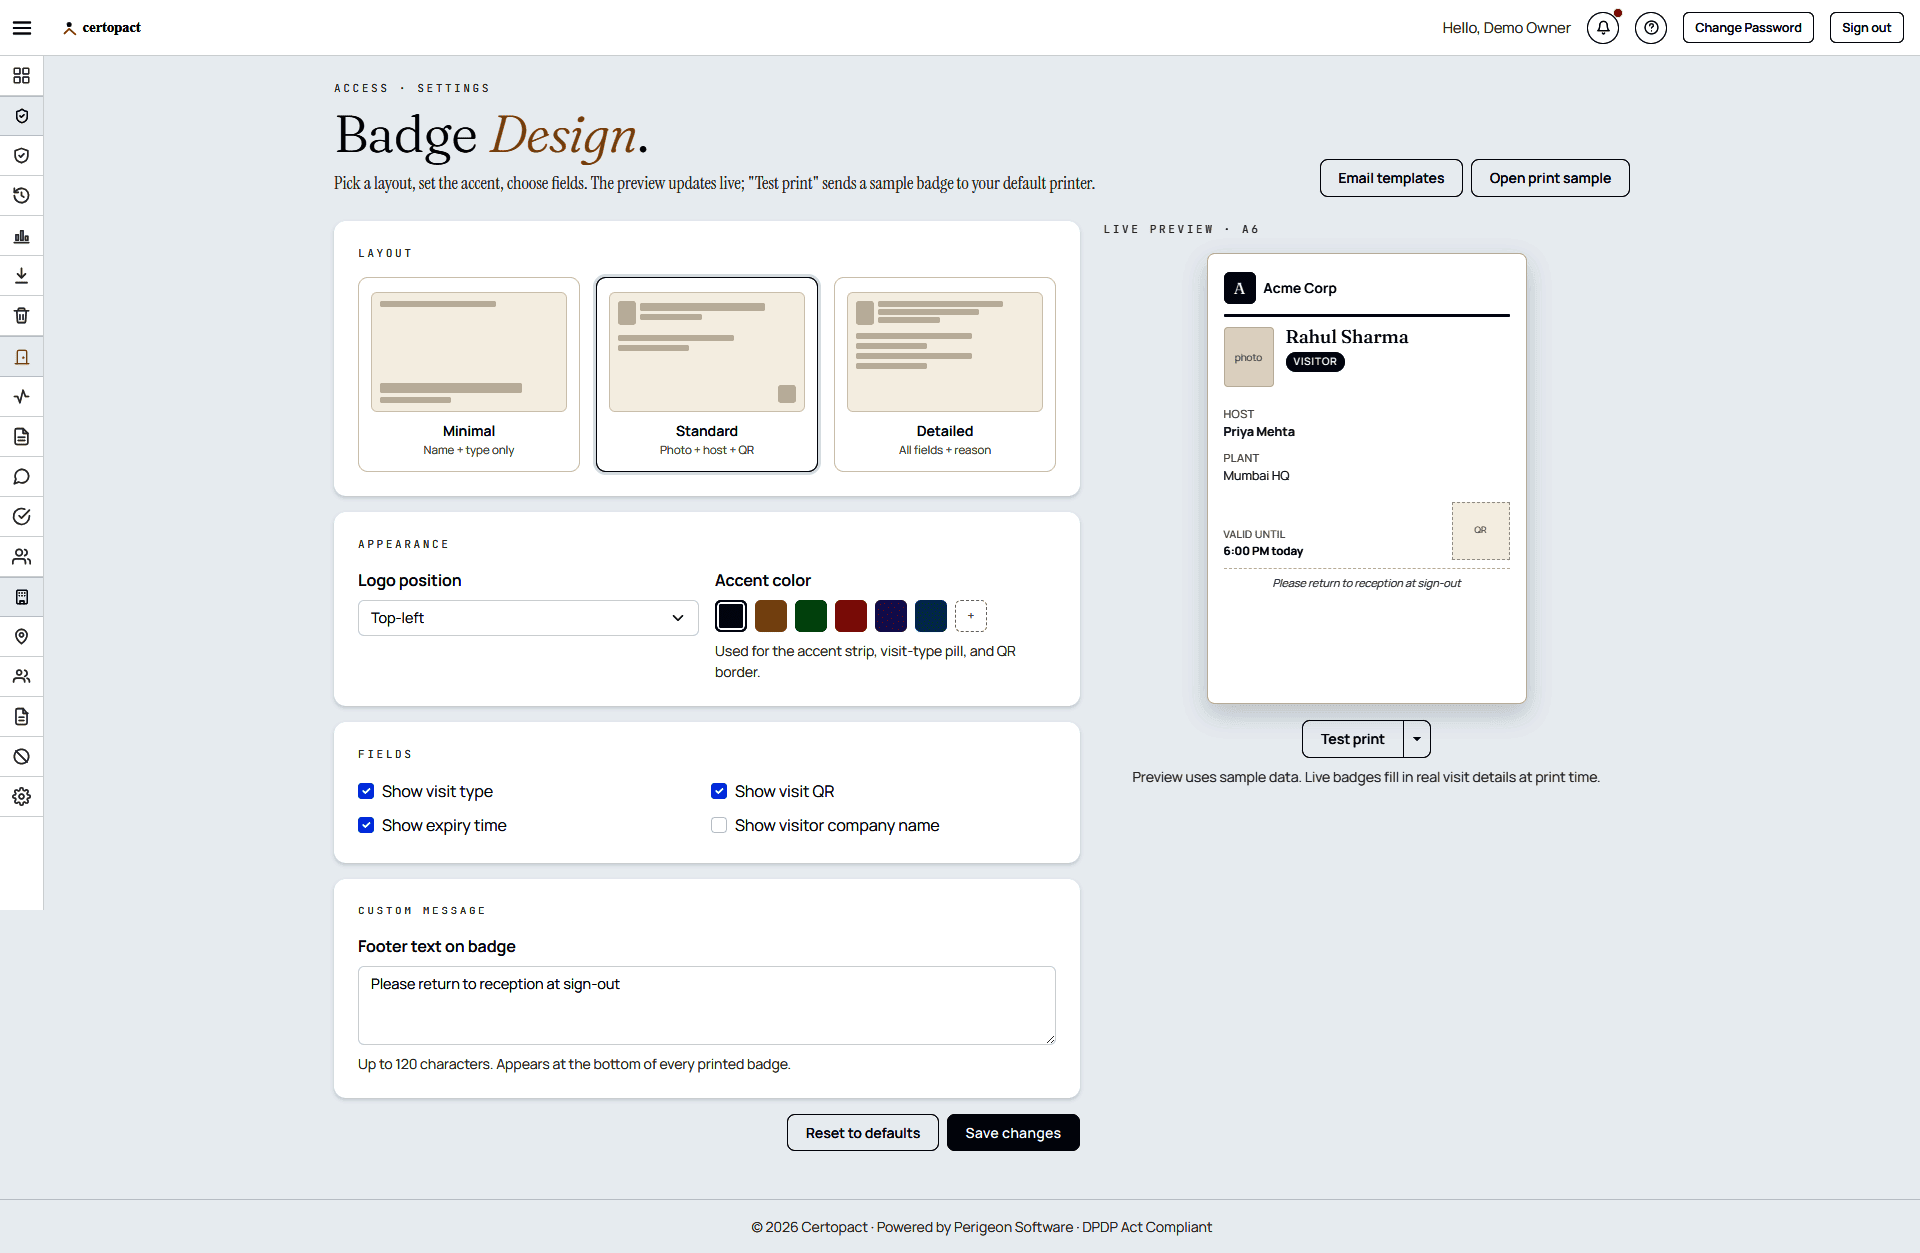Add a custom accent color
The height and width of the screenshot is (1253, 1920).
(x=971, y=616)
